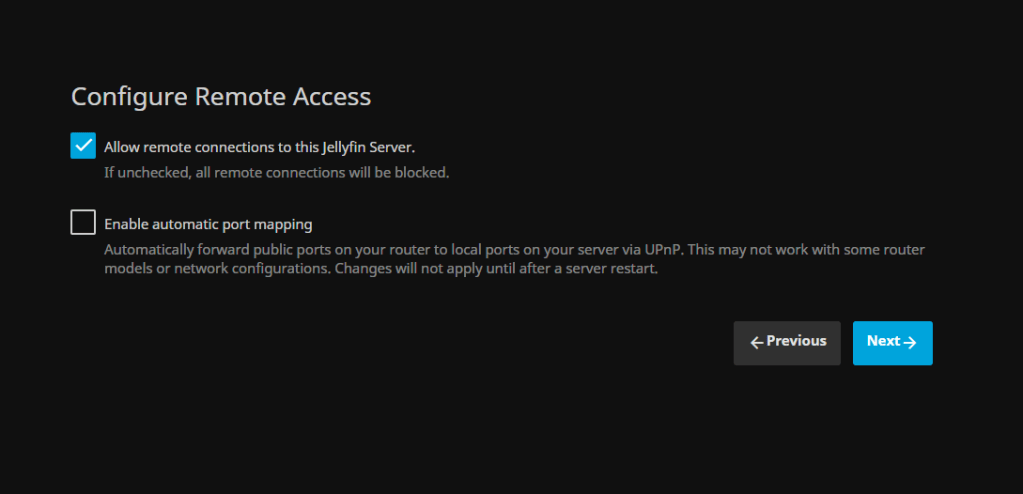1023x494 pixels.
Task: Click the "Enable automatic port mapping" label
Action: (208, 224)
